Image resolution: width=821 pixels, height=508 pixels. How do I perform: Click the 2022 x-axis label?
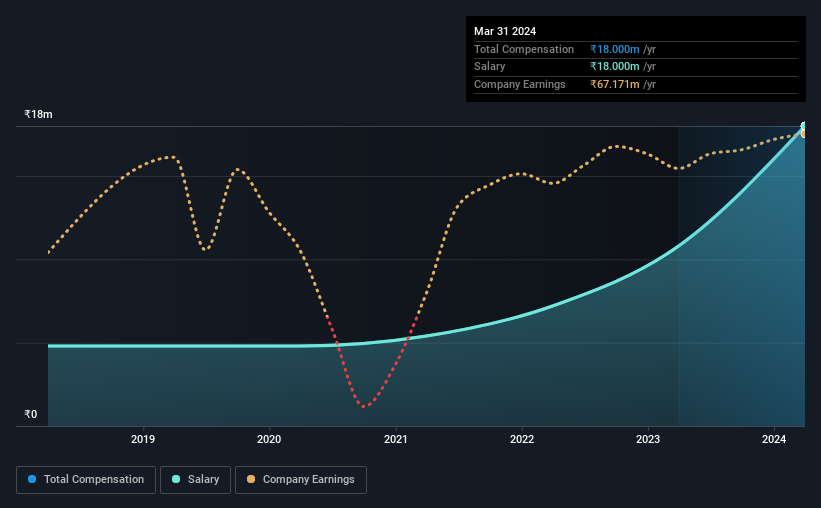[x=522, y=439]
